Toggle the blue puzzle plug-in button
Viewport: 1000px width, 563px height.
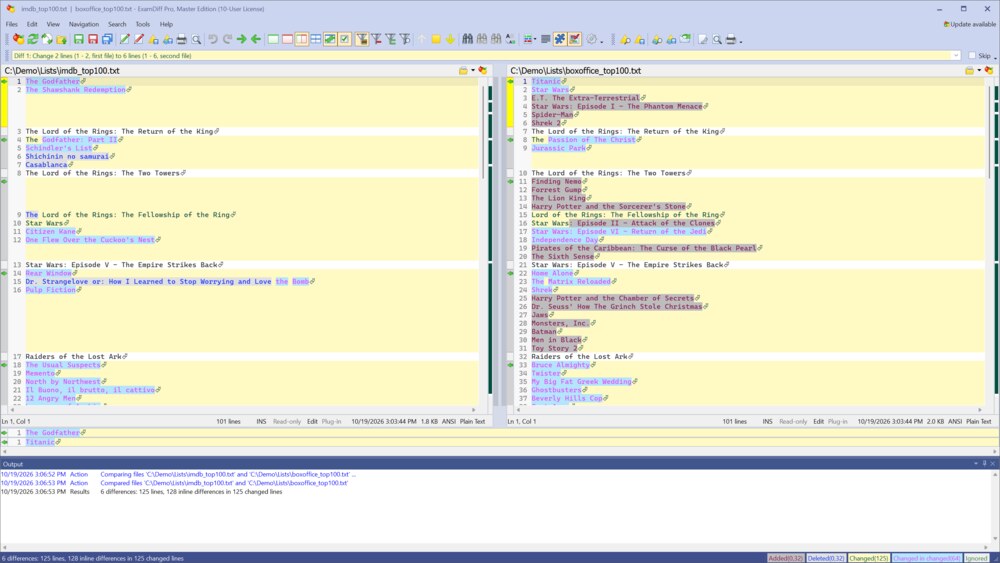pos(559,40)
